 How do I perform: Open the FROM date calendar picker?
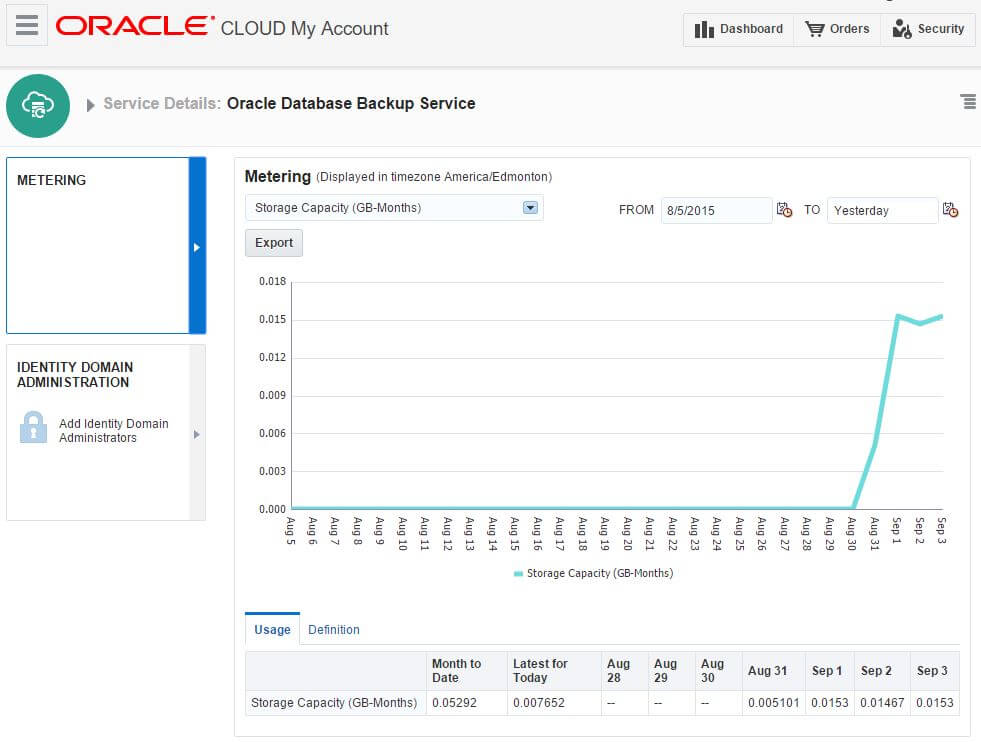tap(785, 210)
